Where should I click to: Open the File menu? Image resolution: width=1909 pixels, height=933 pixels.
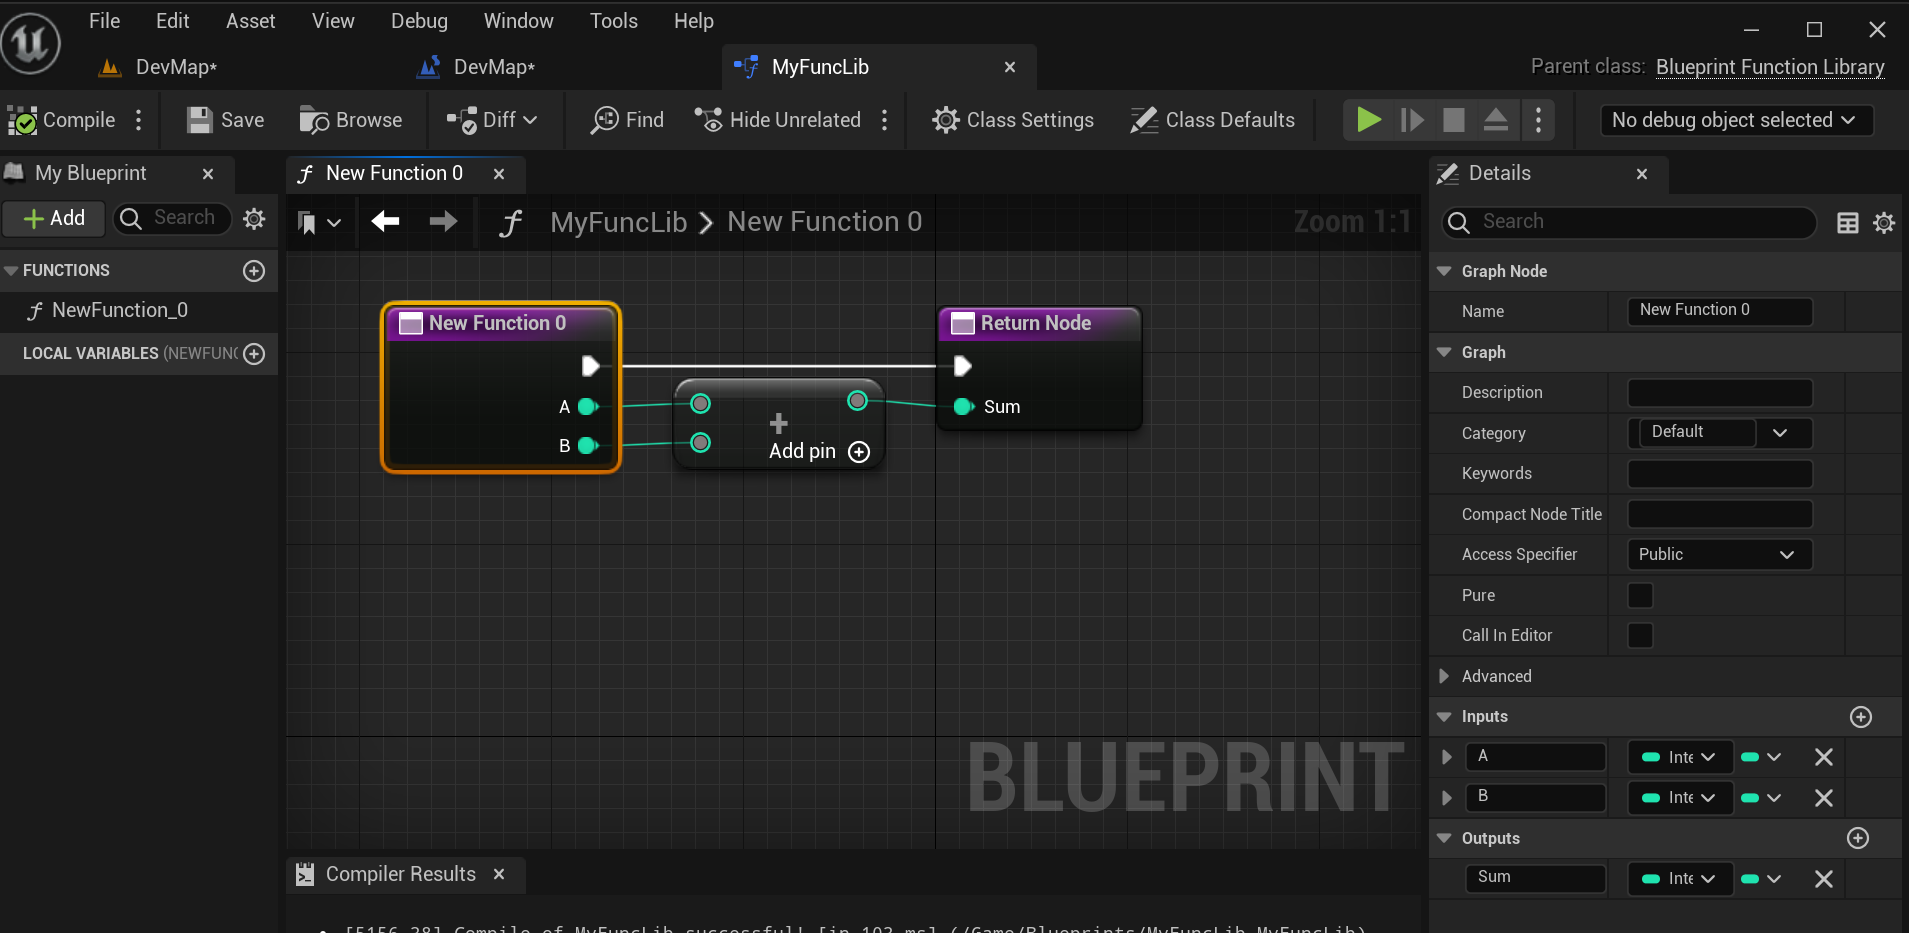pyautogui.click(x=104, y=21)
